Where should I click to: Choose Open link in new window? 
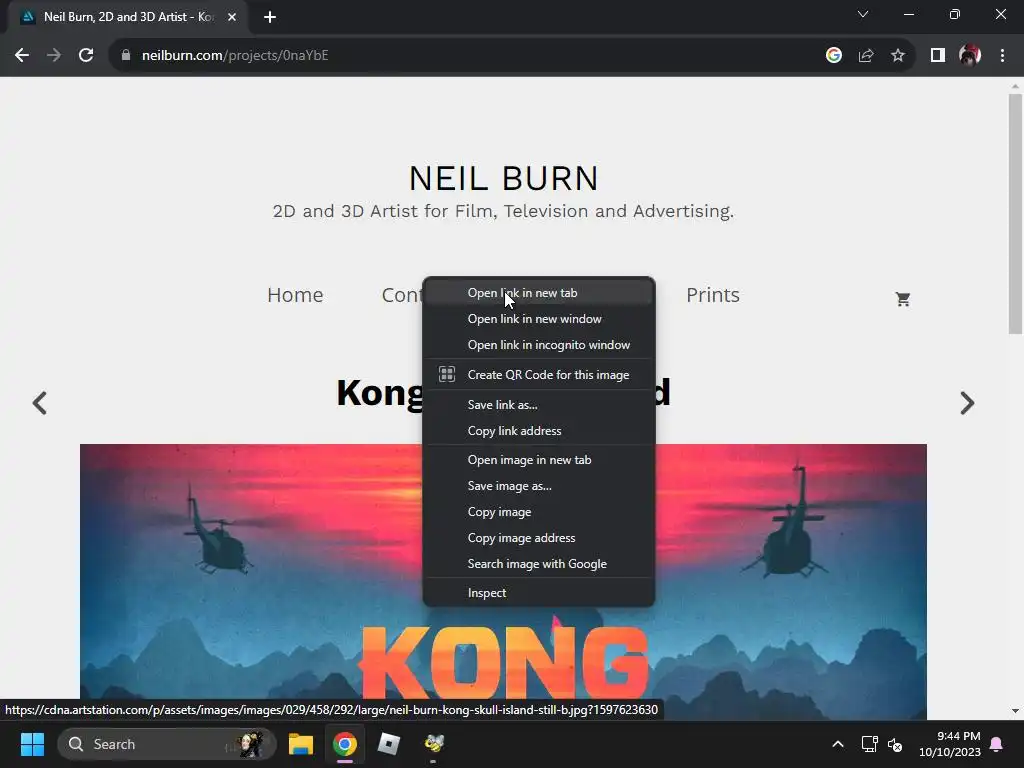pos(539,319)
